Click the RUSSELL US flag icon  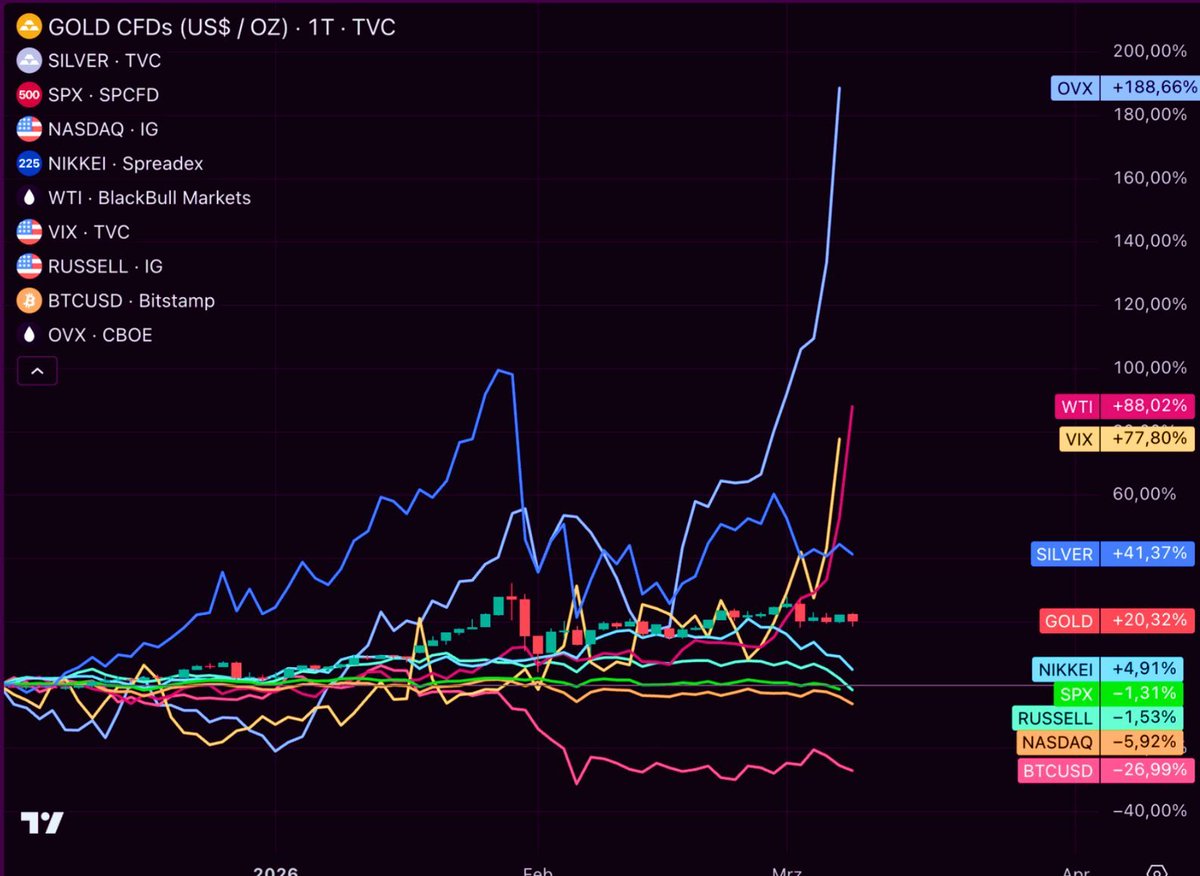click(x=30, y=266)
